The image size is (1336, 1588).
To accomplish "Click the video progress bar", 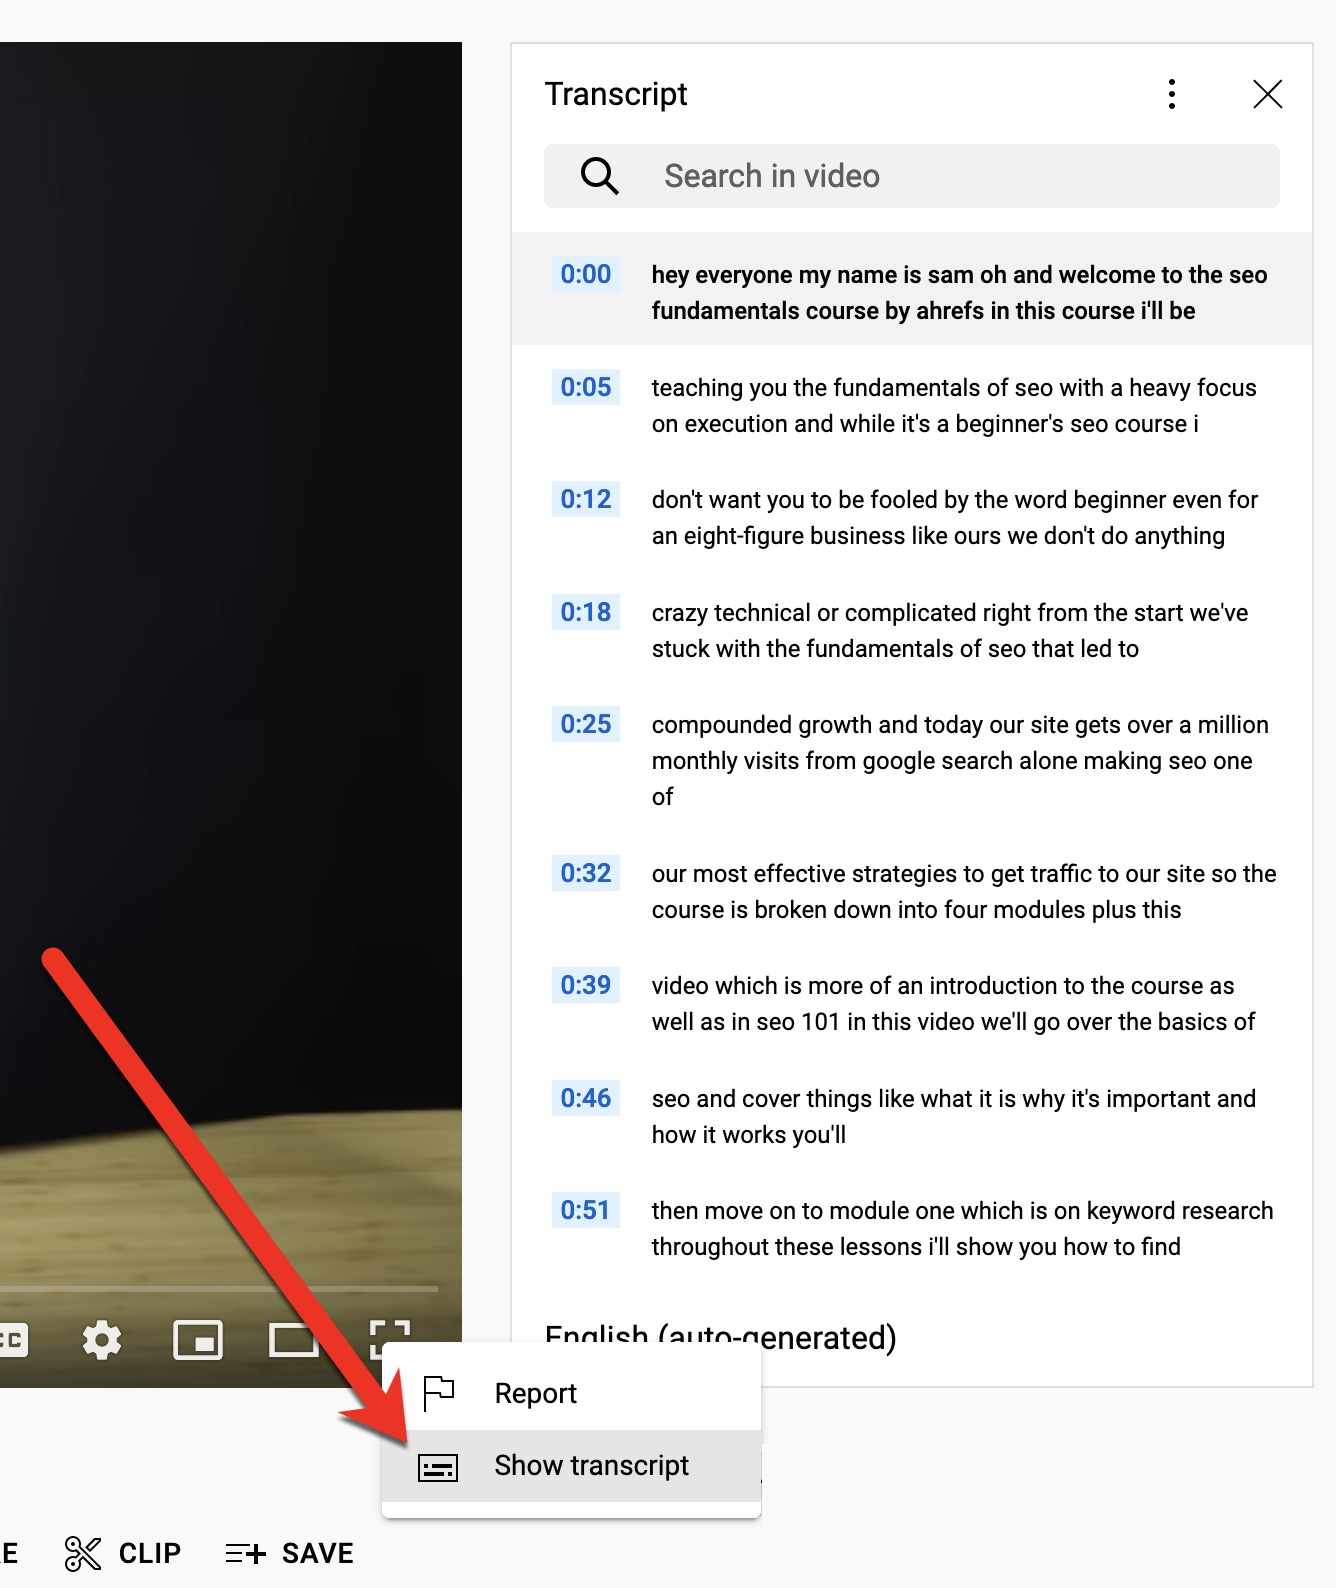I will 220,1288.
